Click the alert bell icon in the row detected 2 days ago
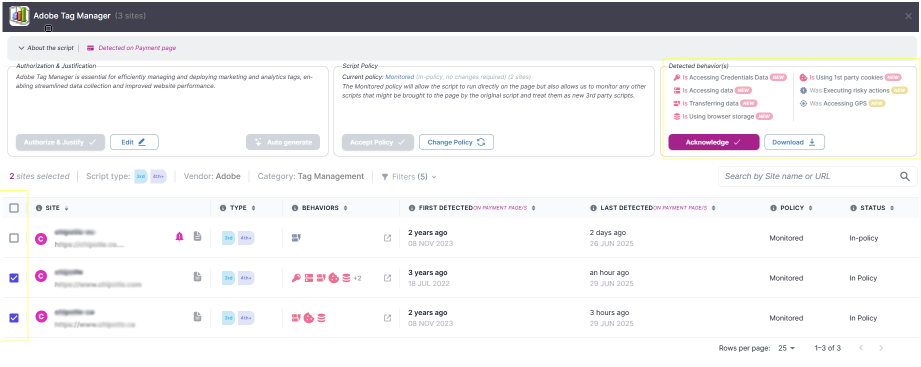This screenshot has height=367, width=921. click(180, 237)
